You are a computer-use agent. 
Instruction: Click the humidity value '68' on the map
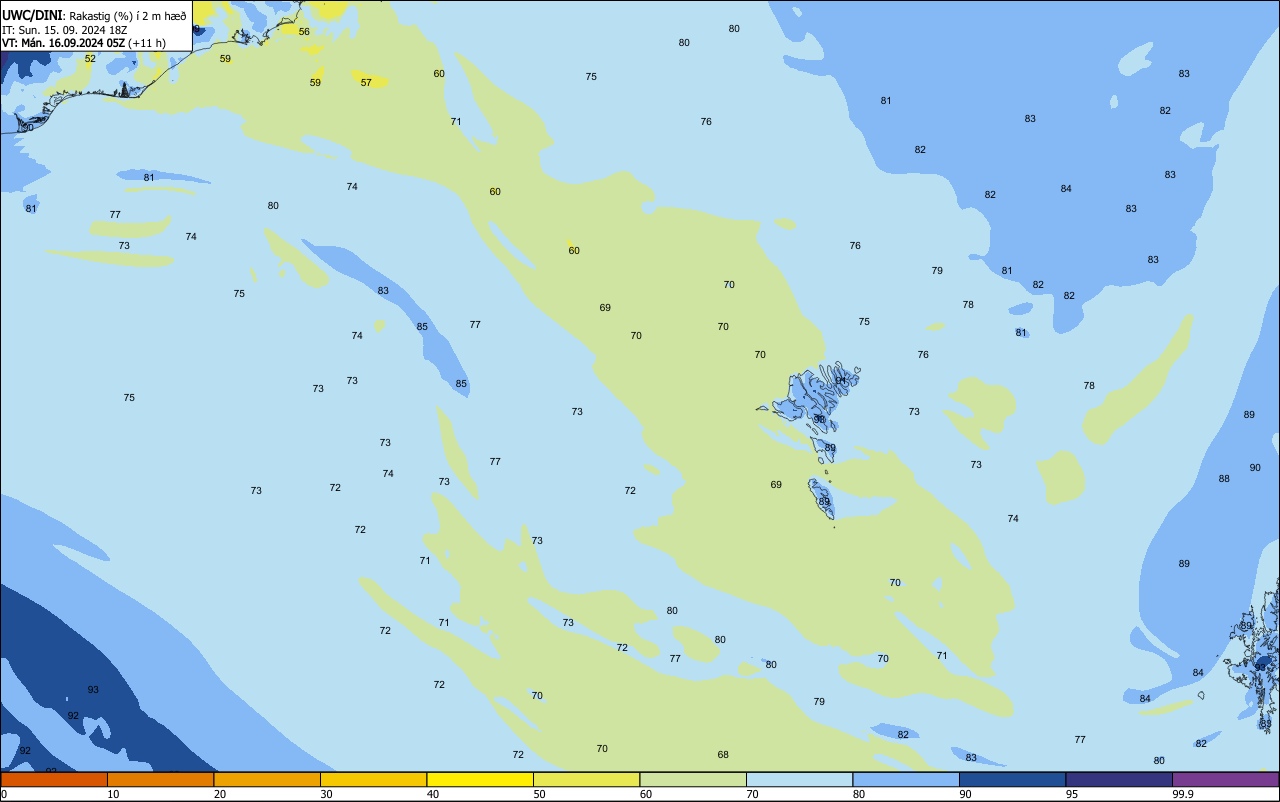tap(723, 755)
